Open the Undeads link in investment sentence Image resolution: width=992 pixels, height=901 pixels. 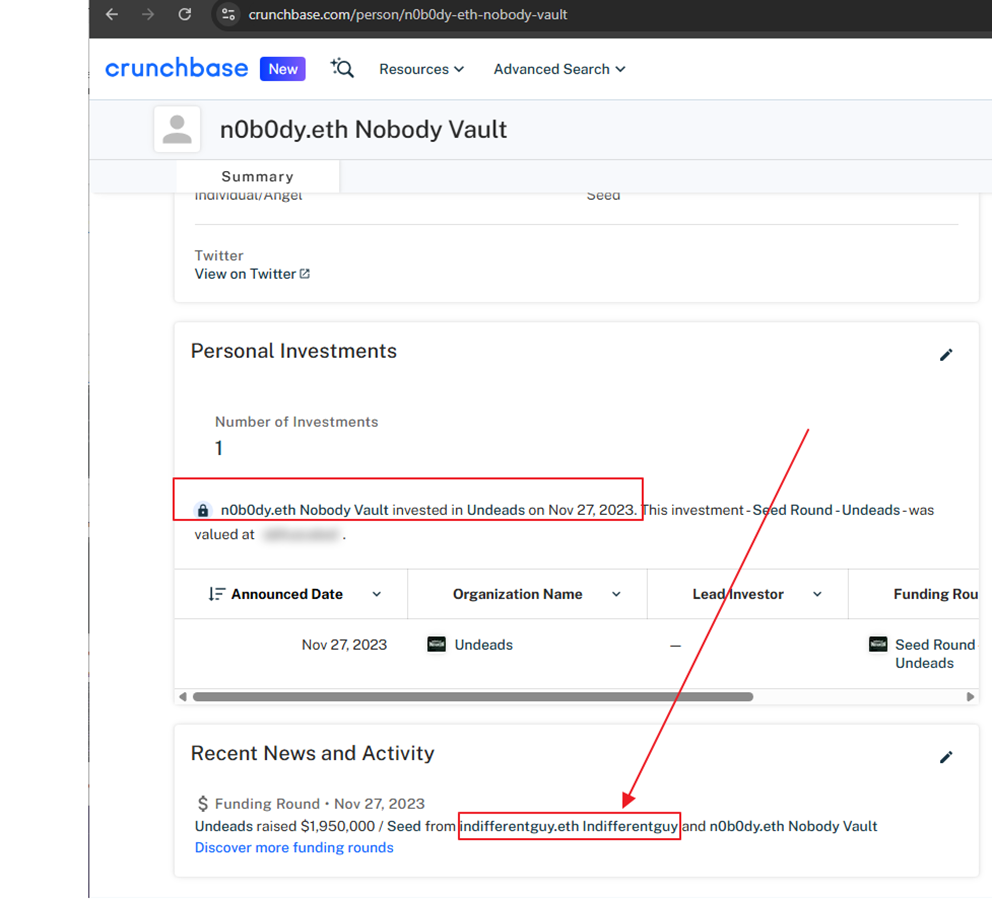[x=496, y=510]
